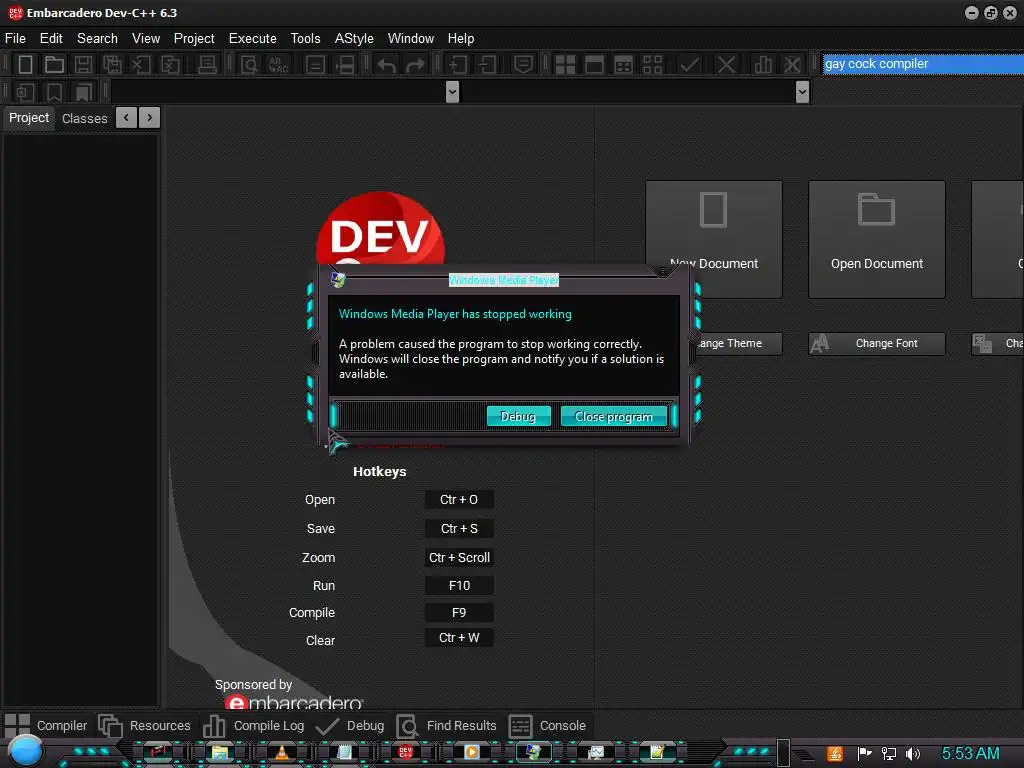Screen dimensions: 1024x768
Task: Click the Windows Start orb
Action: pos(26,751)
